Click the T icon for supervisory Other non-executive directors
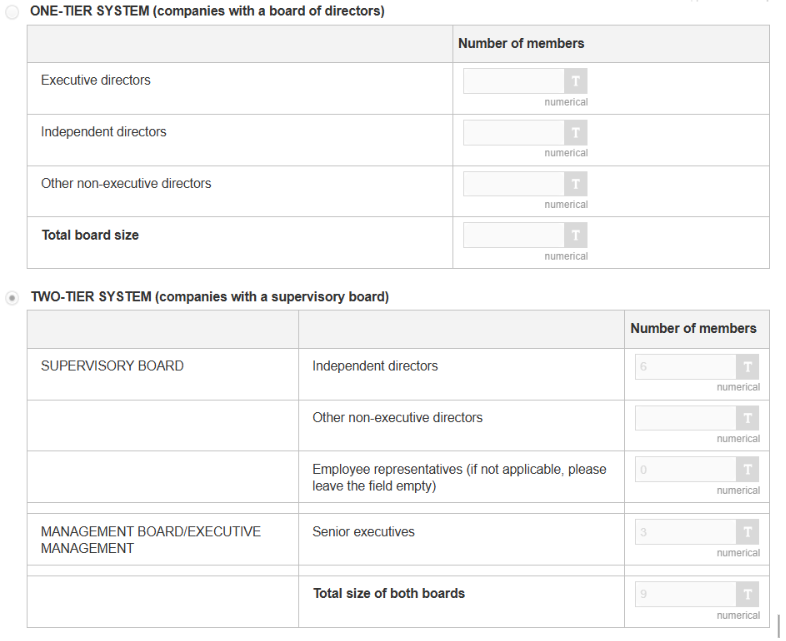The height and width of the screenshot is (641, 786). (x=748, y=418)
